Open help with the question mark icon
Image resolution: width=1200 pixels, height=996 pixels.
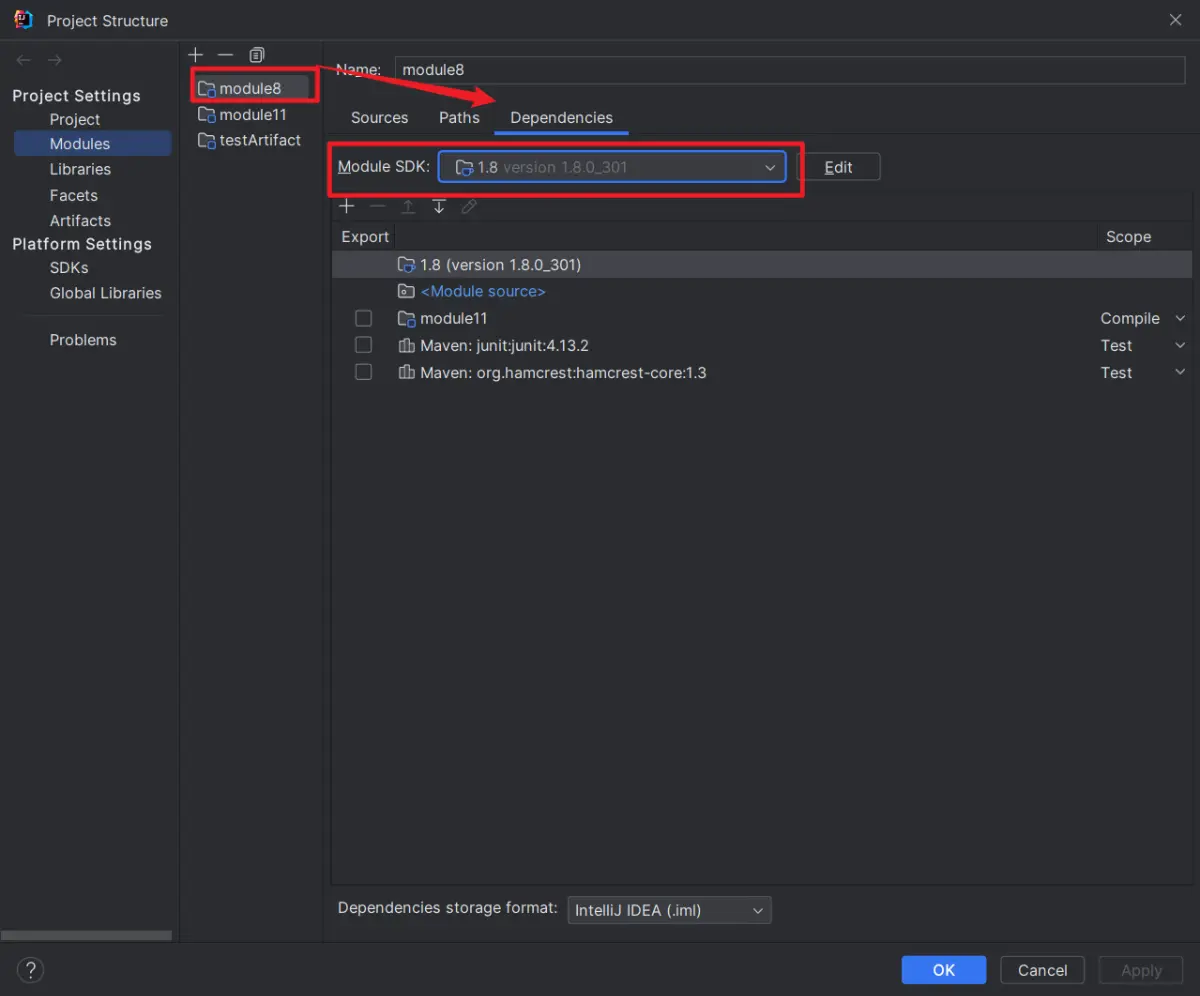point(31,969)
